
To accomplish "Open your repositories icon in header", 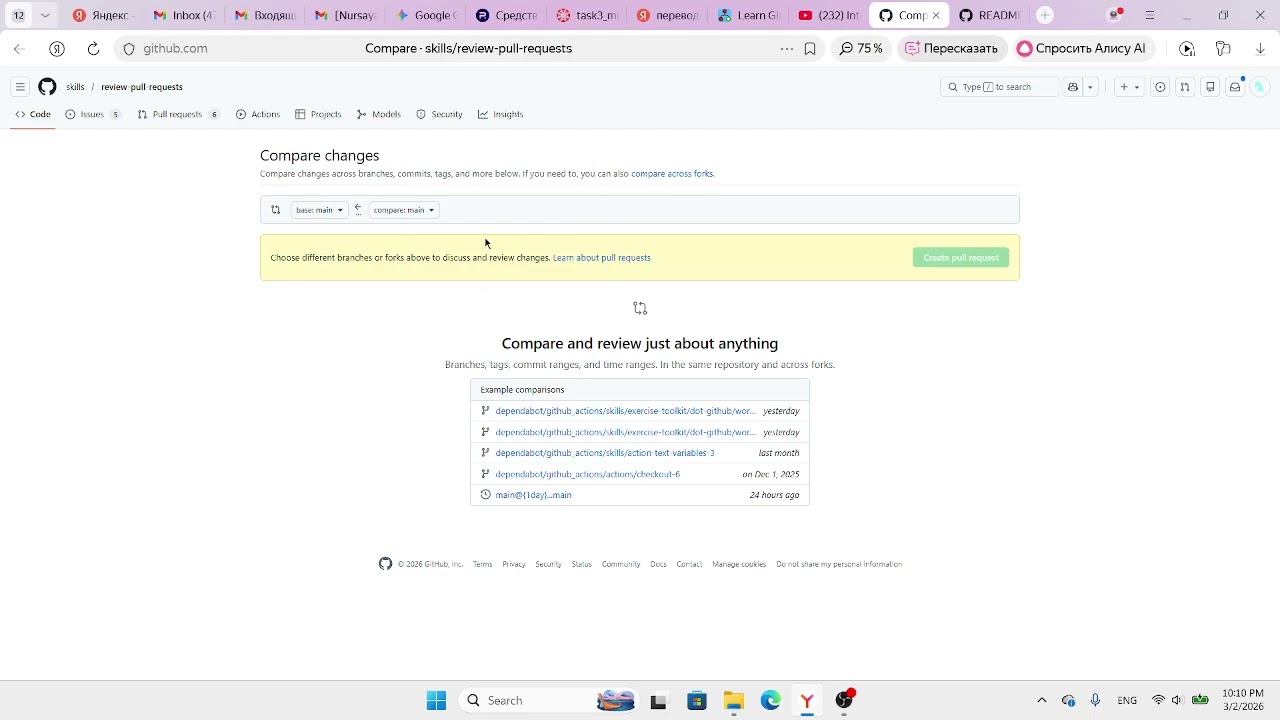I will pos(1210,87).
